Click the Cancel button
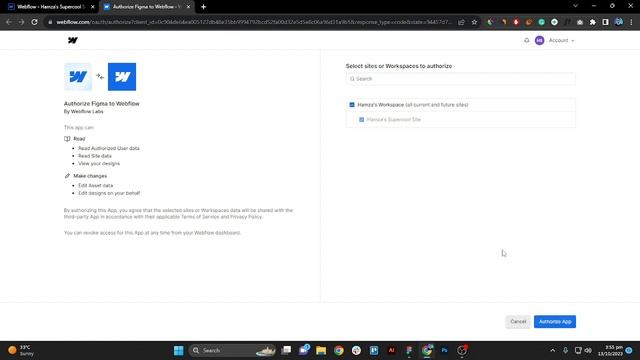This screenshot has width=640, height=360. 518,322
